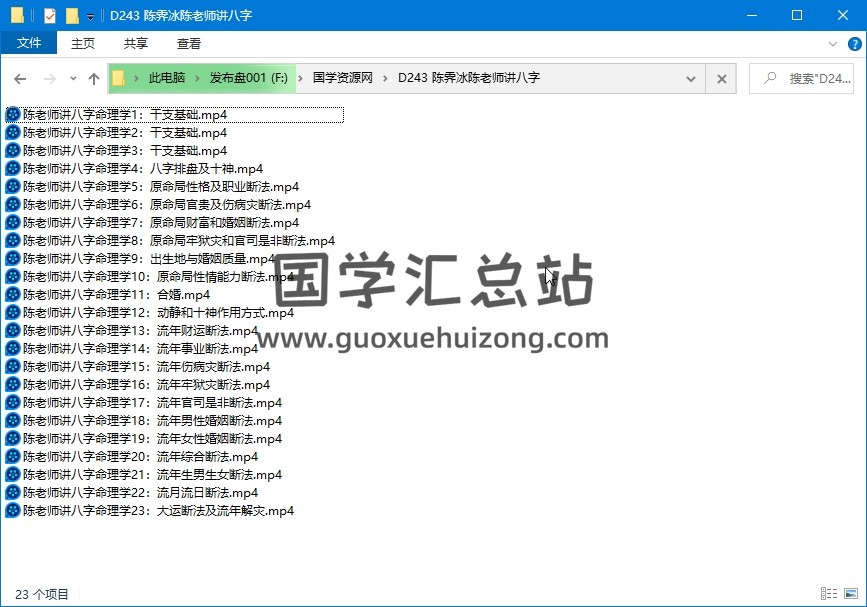Select file 陈老师讲八字命理学17：流年官司是非断法.mp4
This screenshot has width=867, height=607.
point(144,402)
